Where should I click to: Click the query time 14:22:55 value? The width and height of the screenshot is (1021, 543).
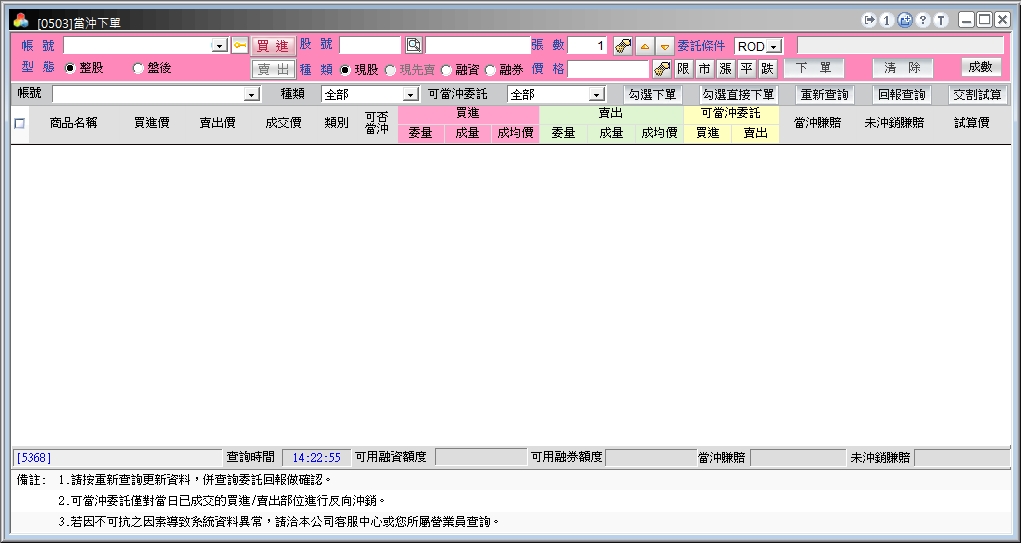(316, 457)
